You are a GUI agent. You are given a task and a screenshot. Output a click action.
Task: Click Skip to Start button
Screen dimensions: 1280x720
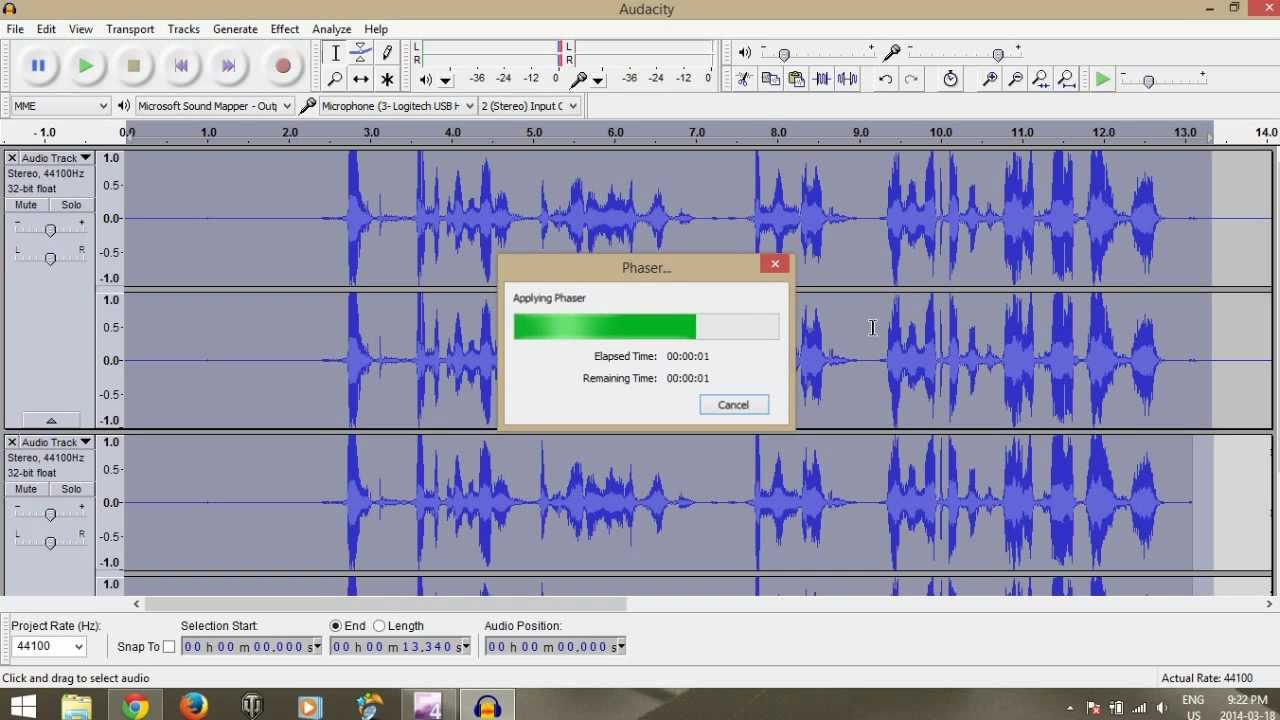pyautogui.click(x=181, y=66)
